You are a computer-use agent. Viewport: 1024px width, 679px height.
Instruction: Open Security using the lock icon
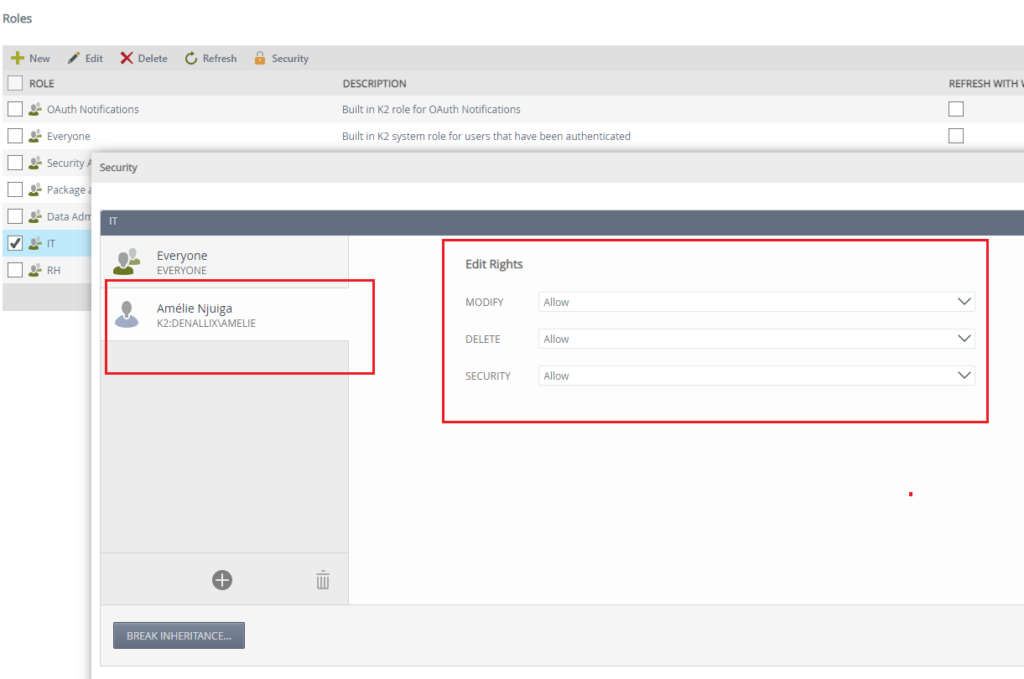(260, 58)
